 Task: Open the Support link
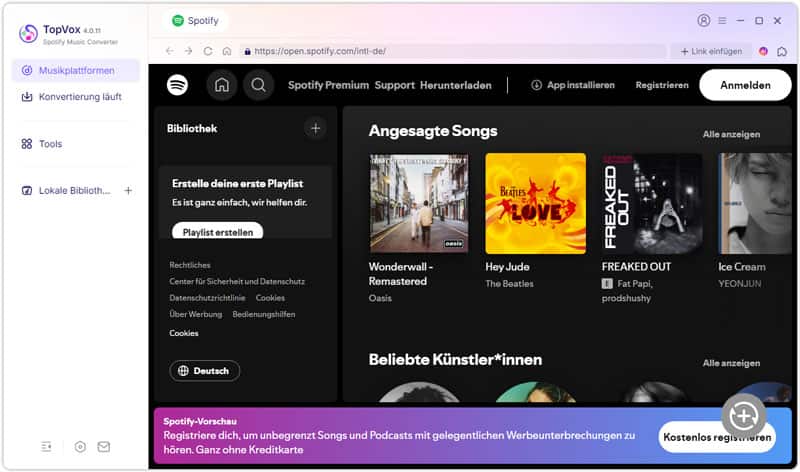[394, 85]
